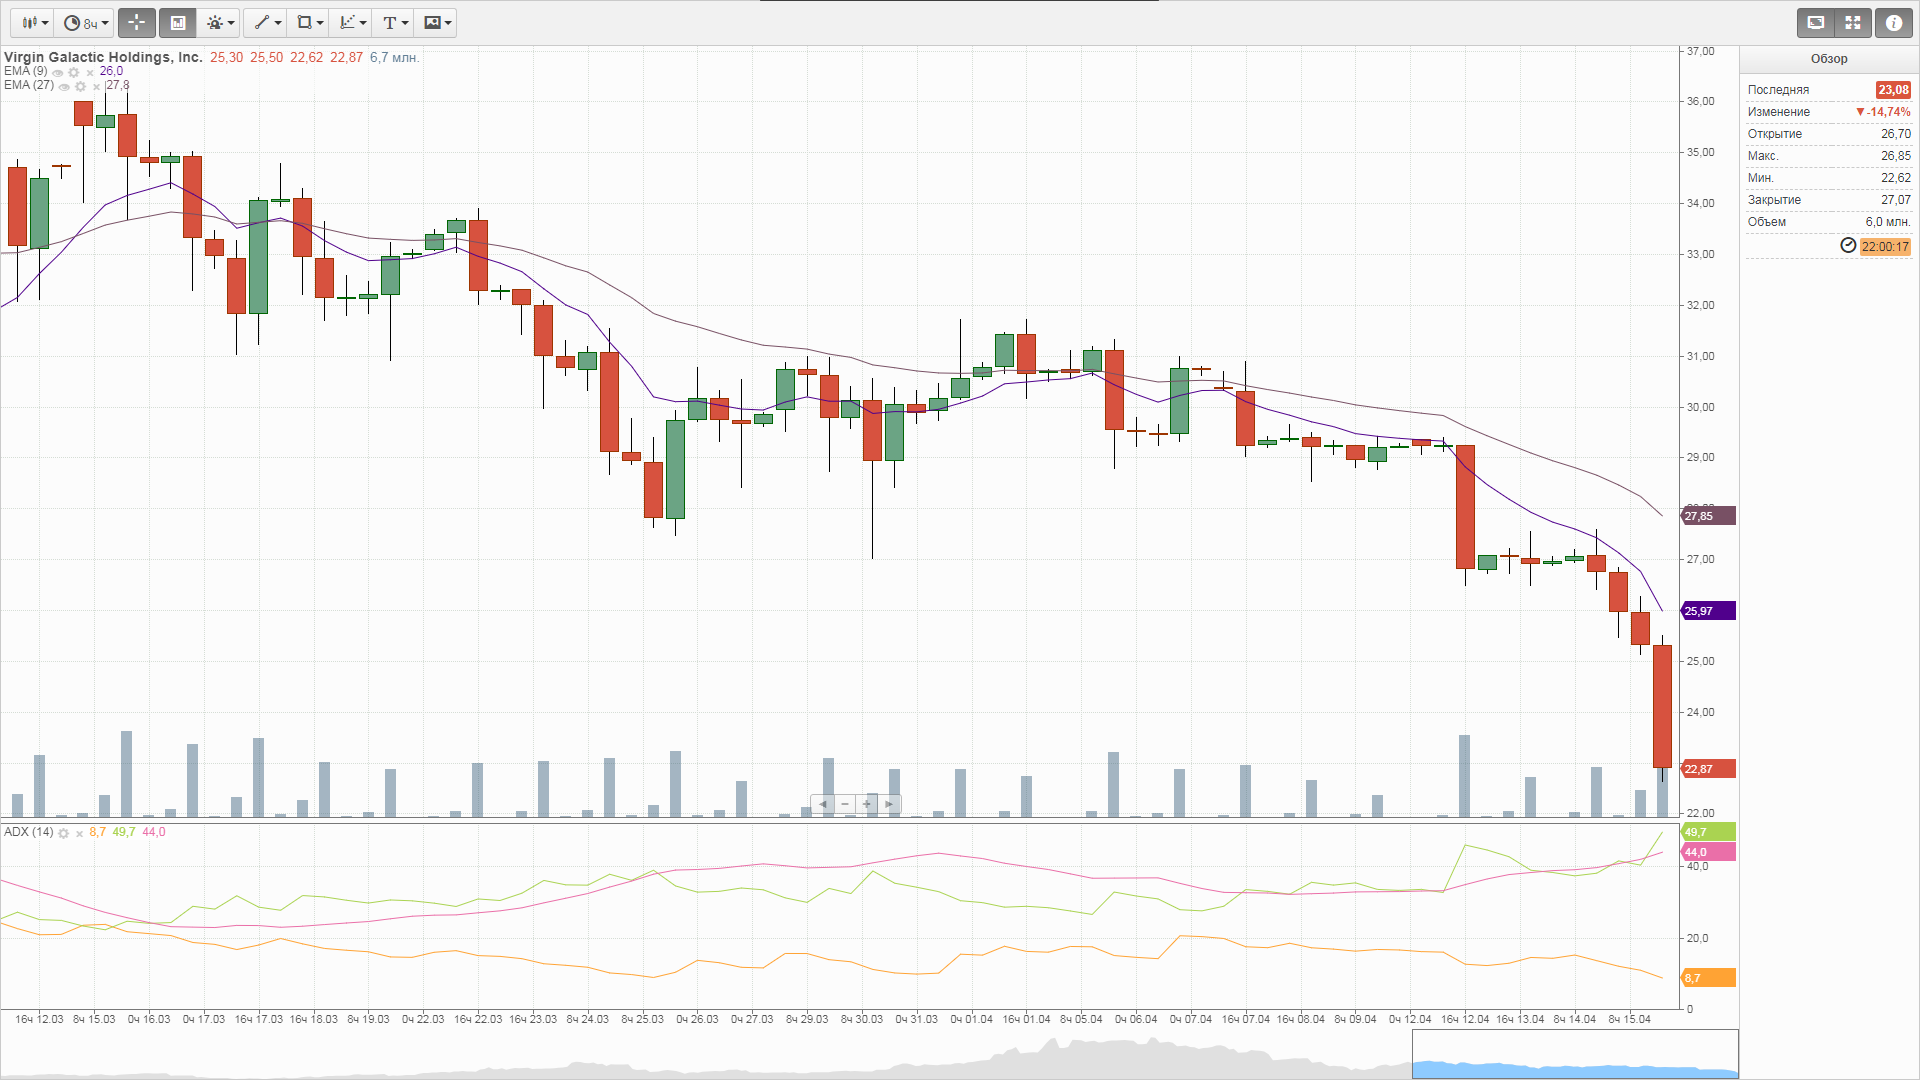The image size is (1920, 1080).
Task: Enable the crosshair cursor tool
Action: point(137,22)
